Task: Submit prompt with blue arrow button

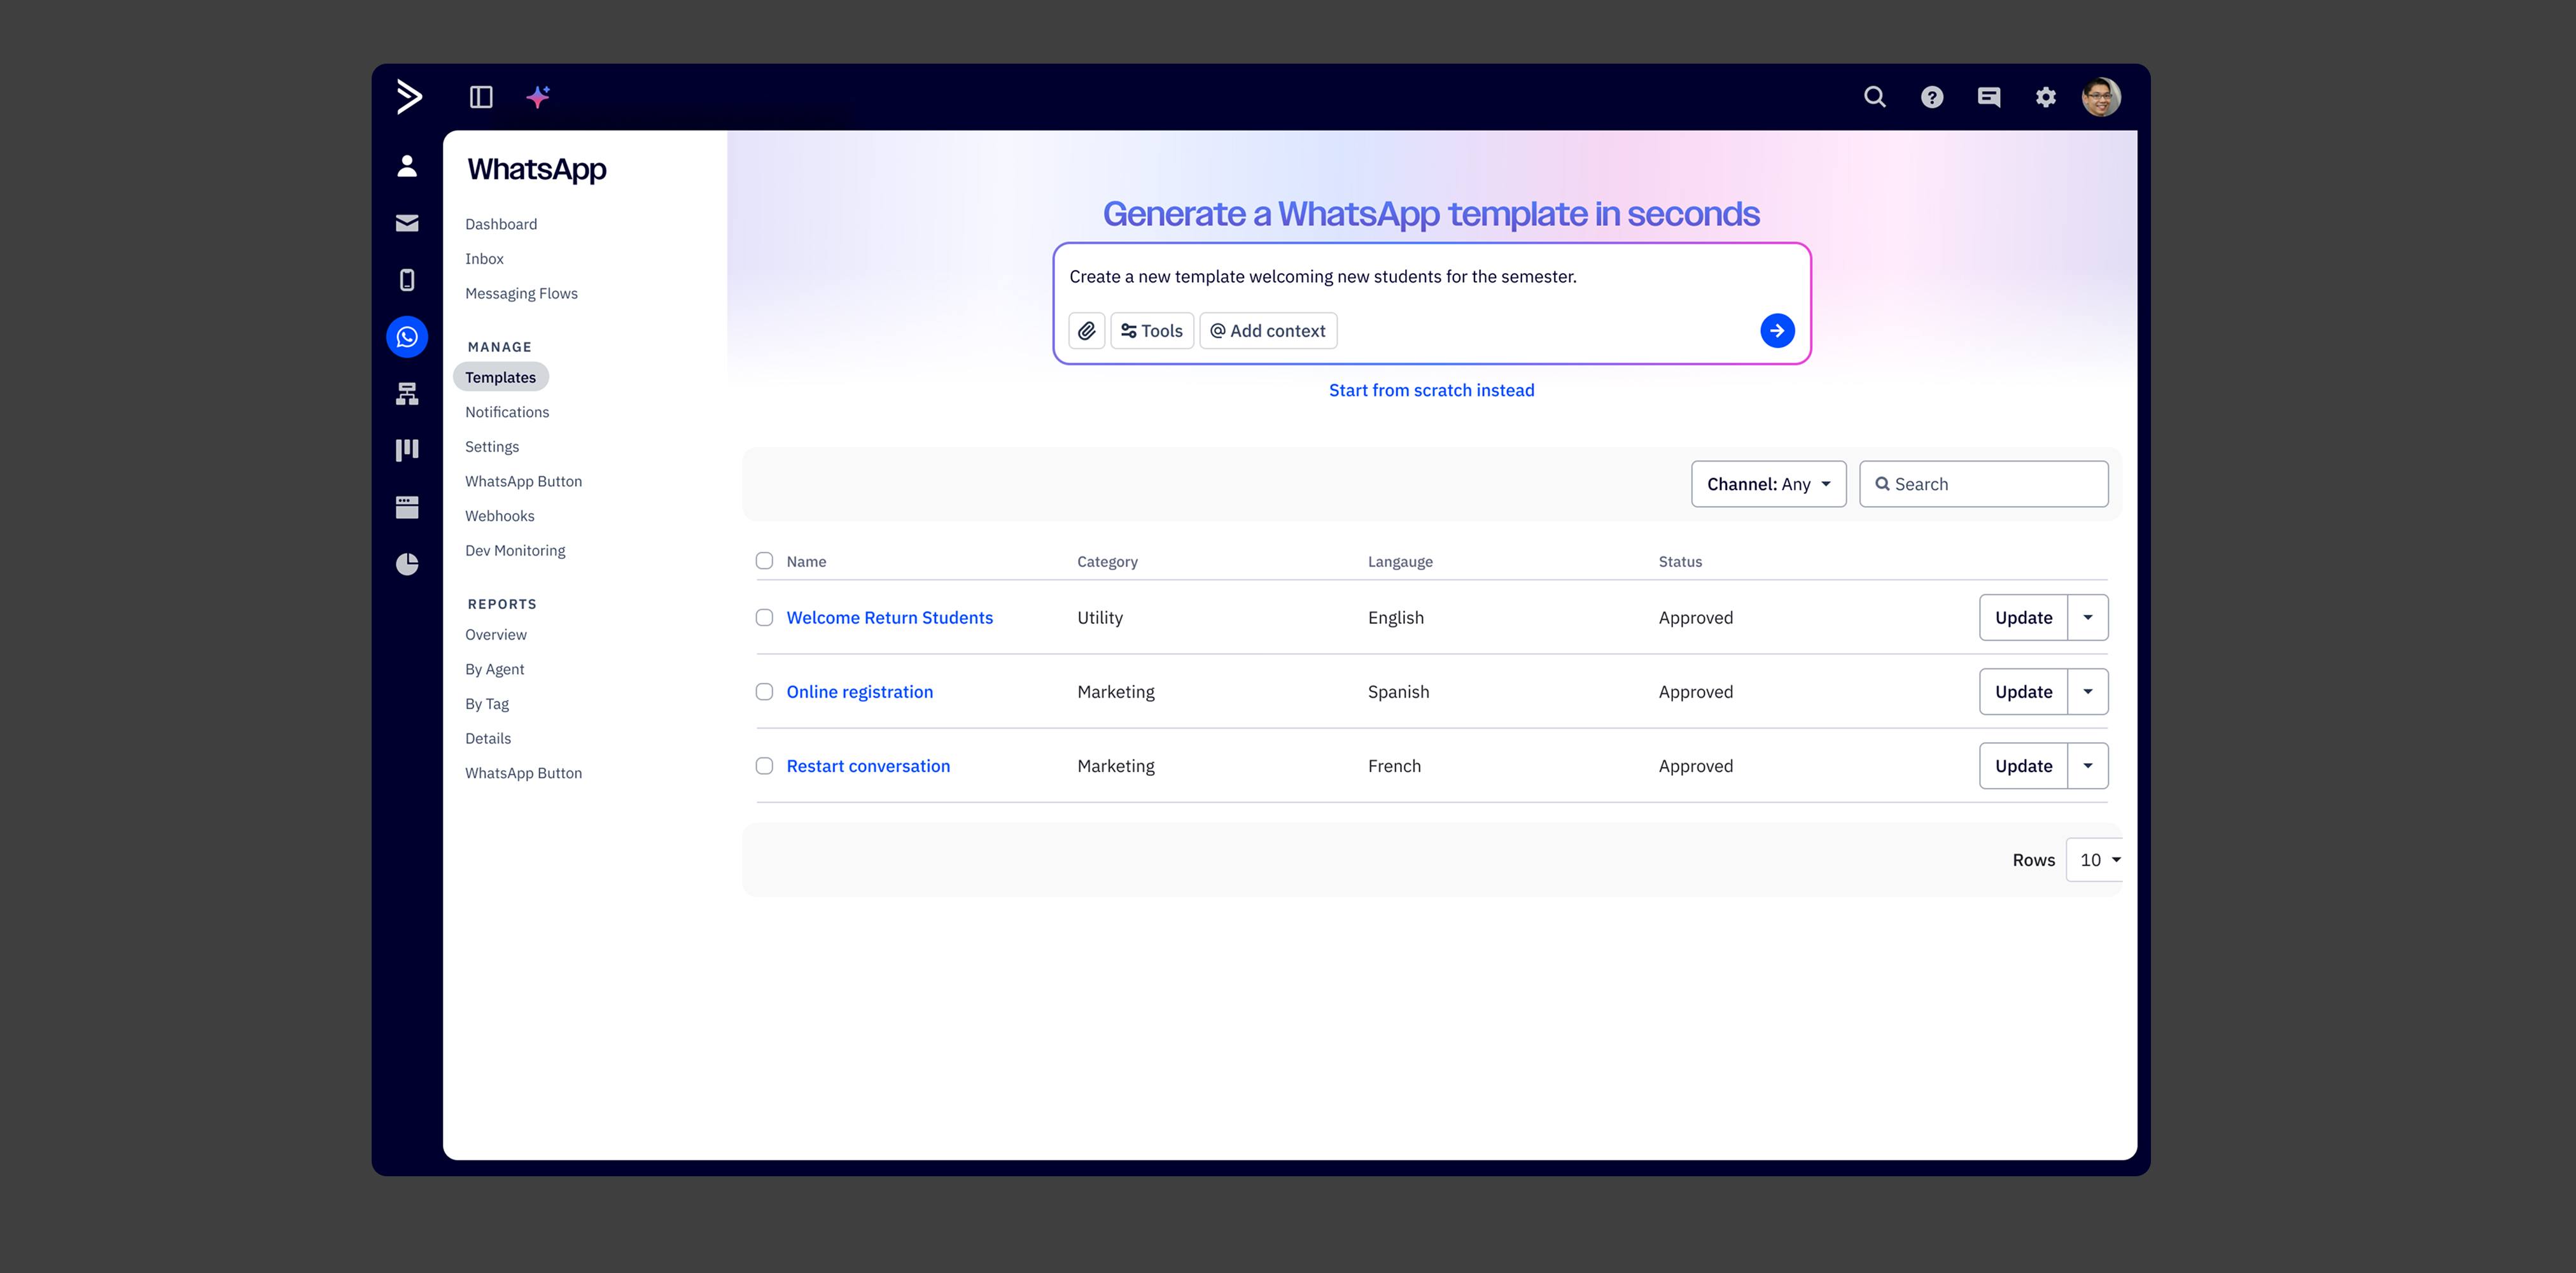Action: 1777,331
